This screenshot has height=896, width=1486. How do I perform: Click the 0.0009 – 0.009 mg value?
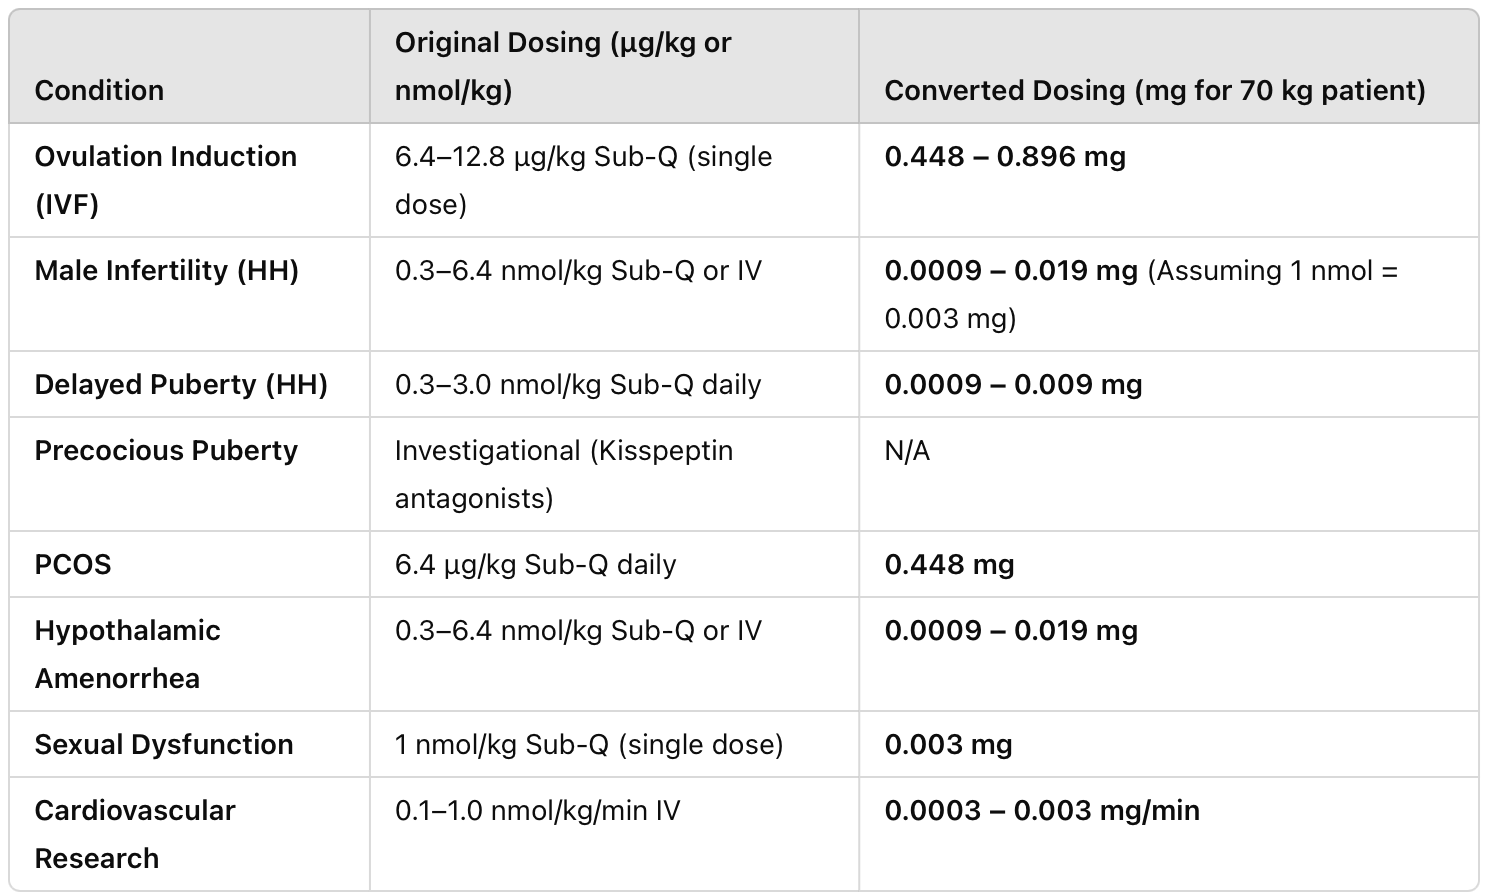click(x=1013, y=384)
